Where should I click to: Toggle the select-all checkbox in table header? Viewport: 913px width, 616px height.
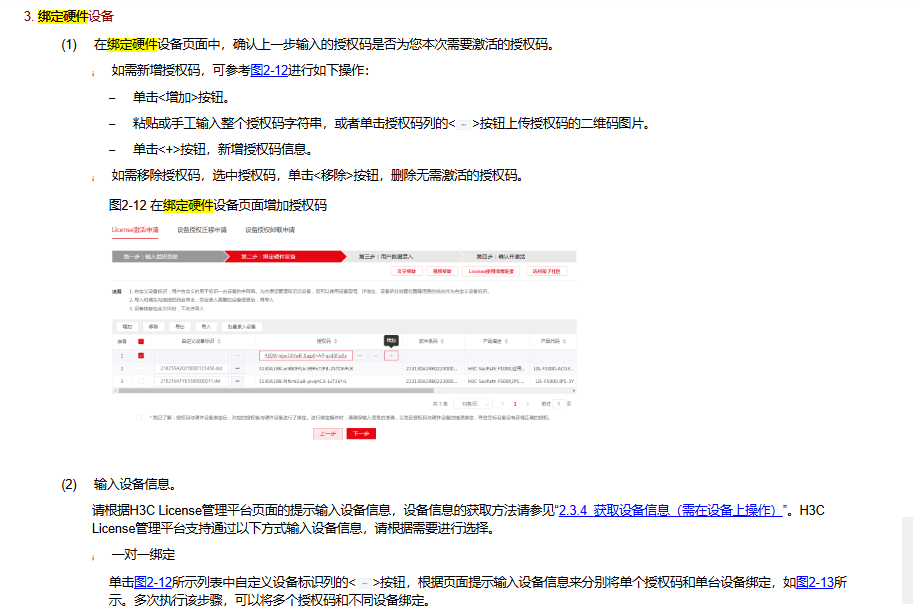point(141,340)
